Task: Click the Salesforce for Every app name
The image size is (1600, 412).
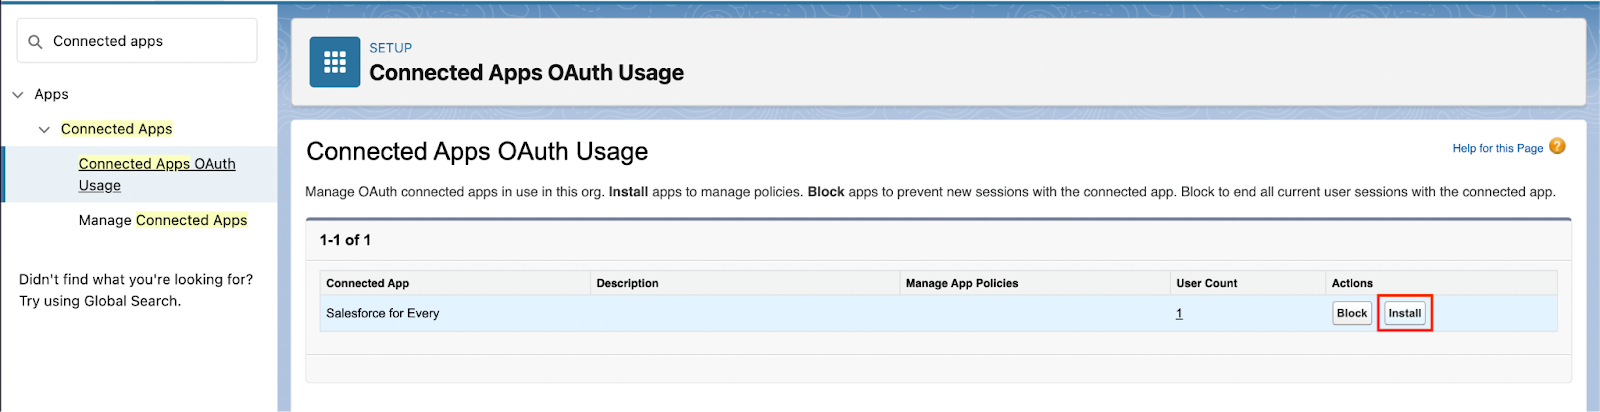Action: 382,313
